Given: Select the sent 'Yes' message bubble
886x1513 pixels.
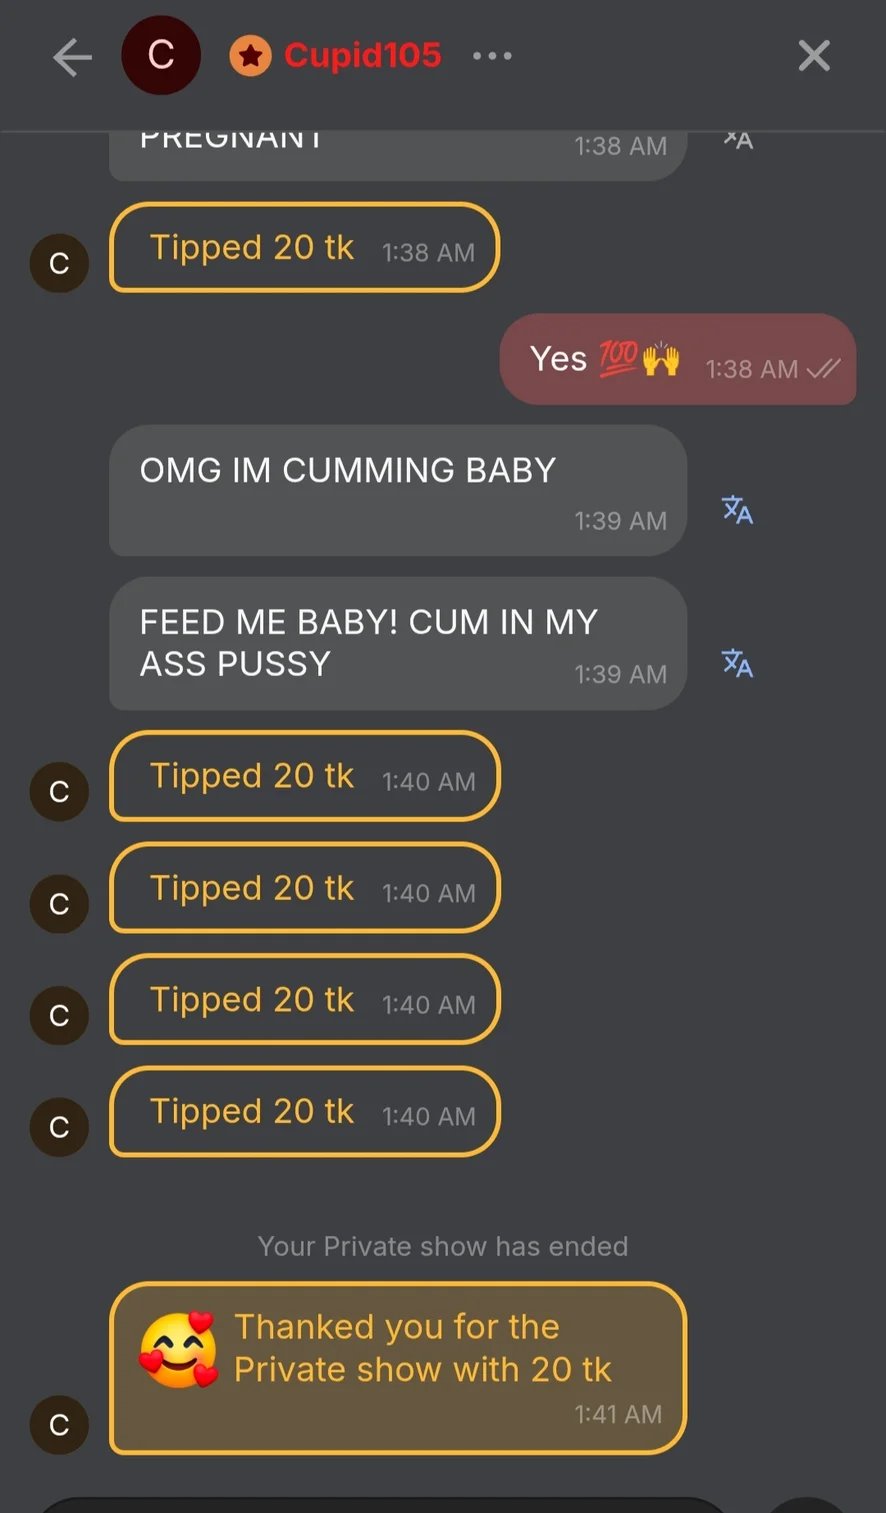Looking at the screenshot, I should coord(678,359).
